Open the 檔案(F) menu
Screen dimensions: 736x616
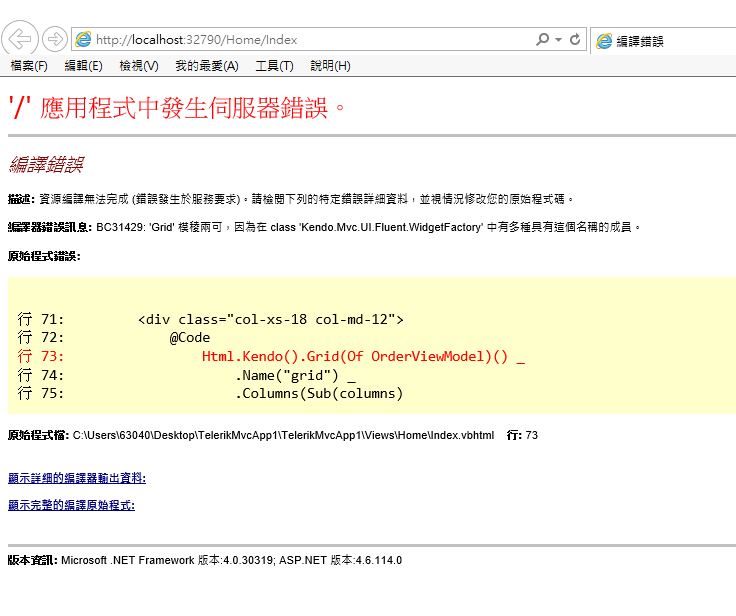(29, 66)
